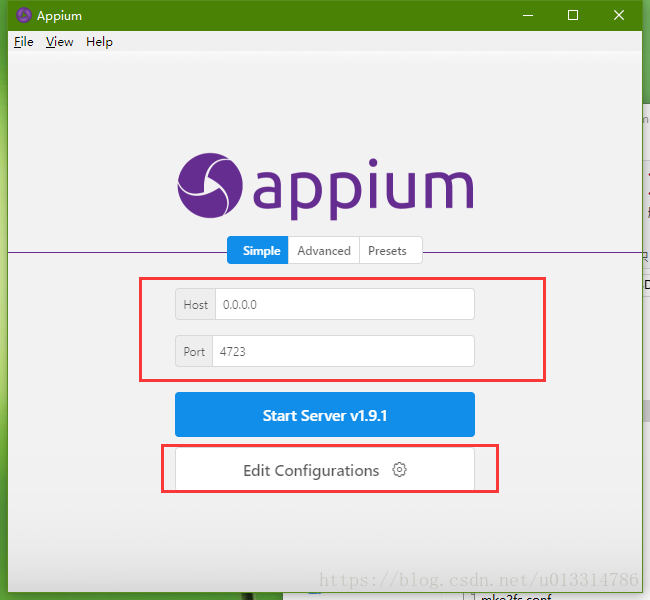Image resolution: width=650 pixels, height=600 pixels.
Task: Click the Host label
Action: (196, 304)
